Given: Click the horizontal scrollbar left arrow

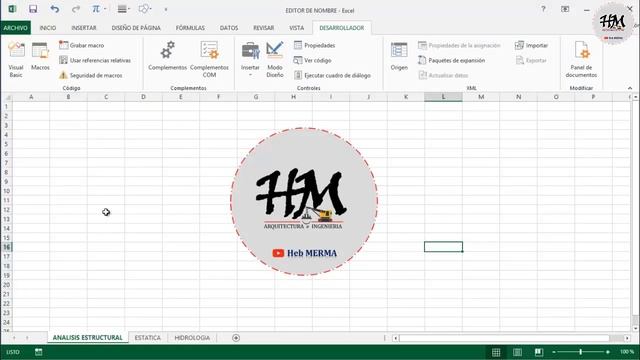Looking at the screenshot, I should [395, 338].
